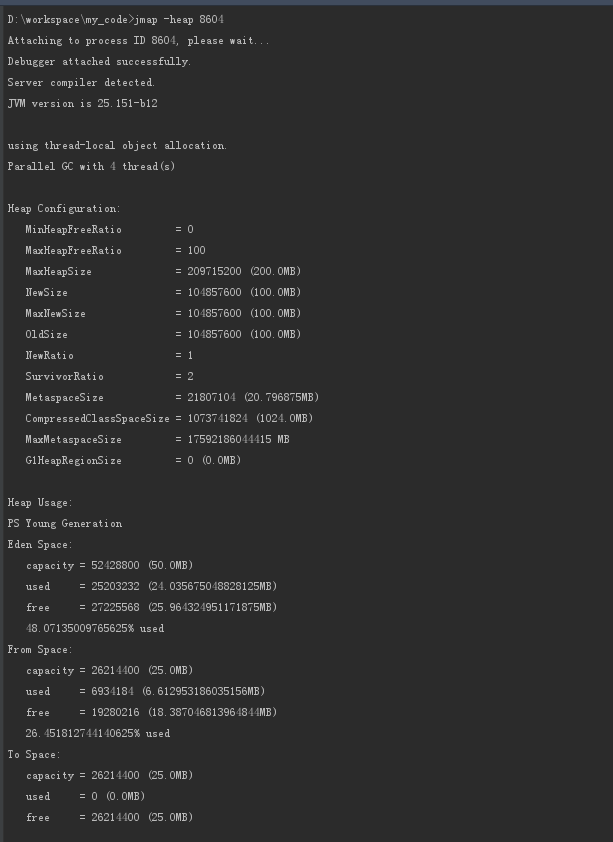Click the Heap Usage heading

point(40,503)
